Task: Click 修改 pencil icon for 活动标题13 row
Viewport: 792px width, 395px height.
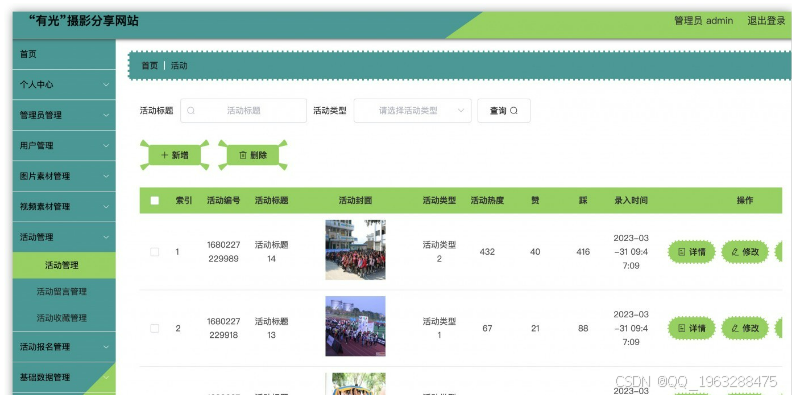Action: click(x=734, y=328)
